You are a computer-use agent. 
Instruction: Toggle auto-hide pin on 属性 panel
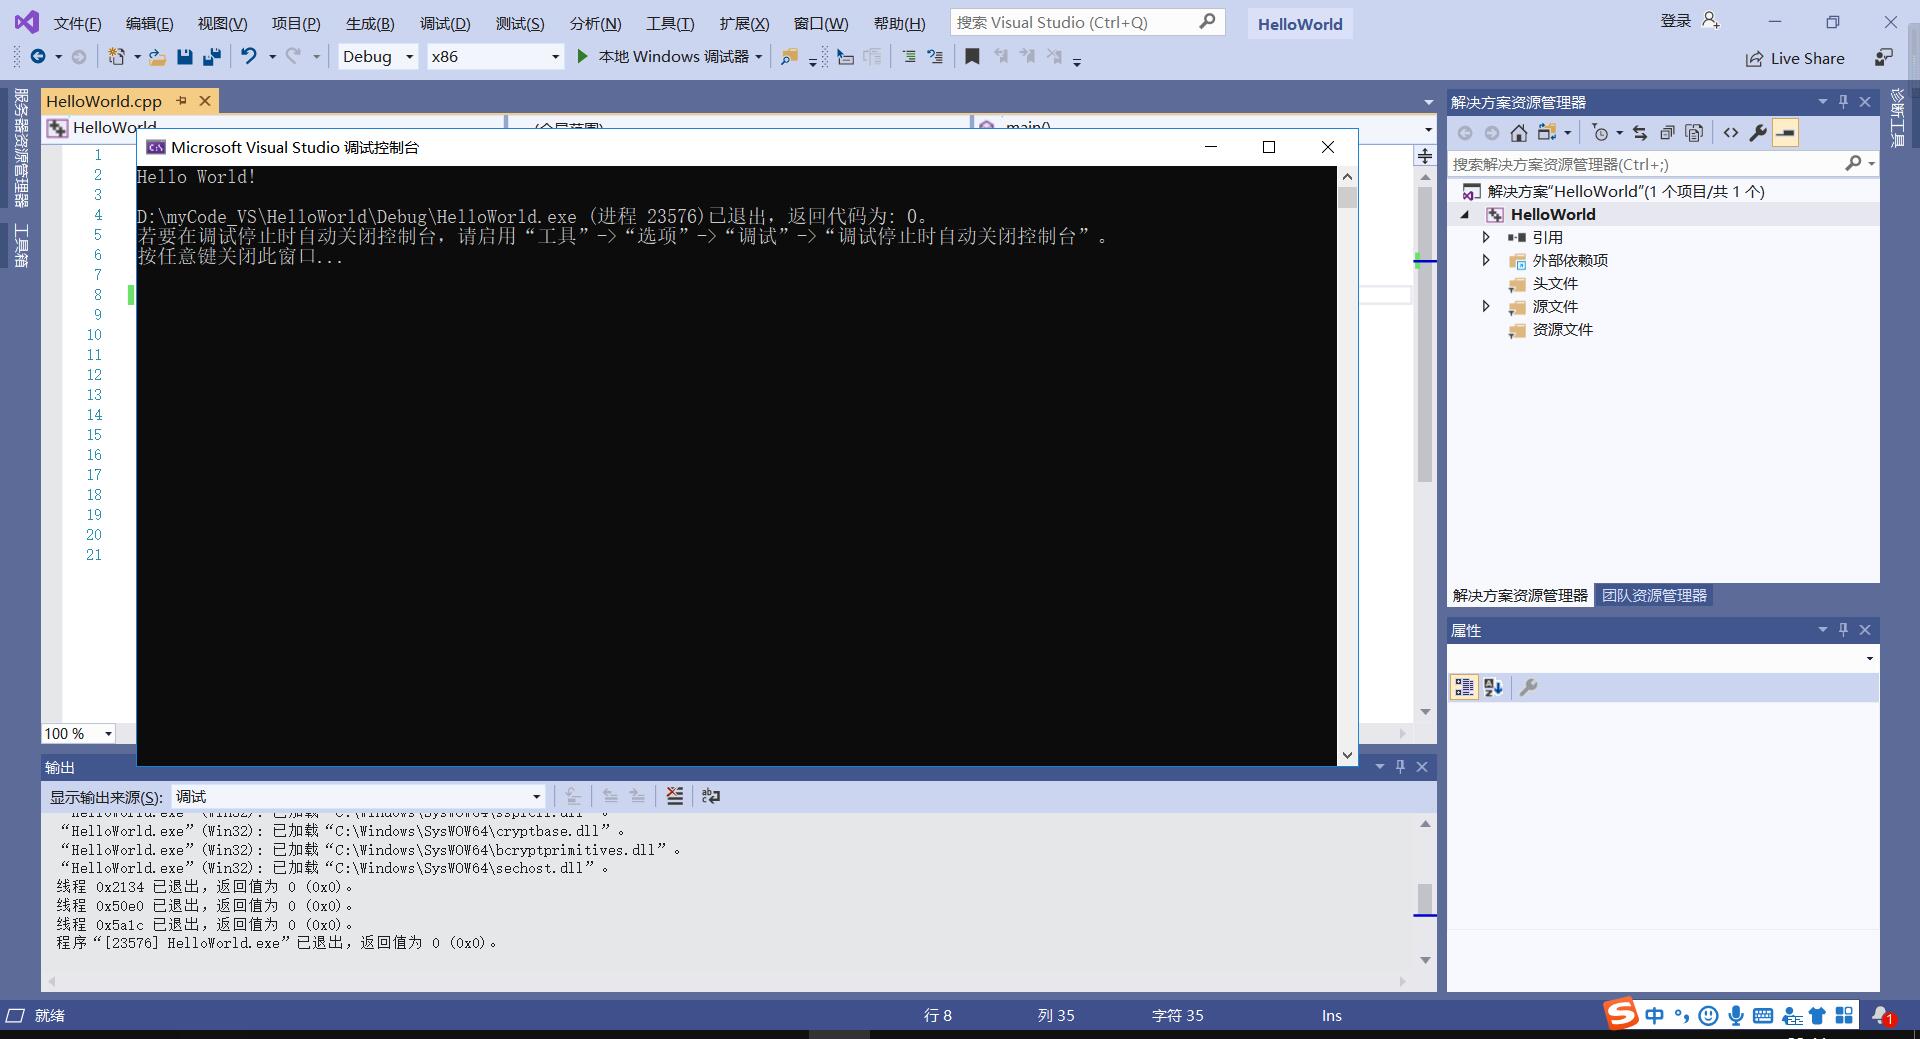(x=1843, y=629)
